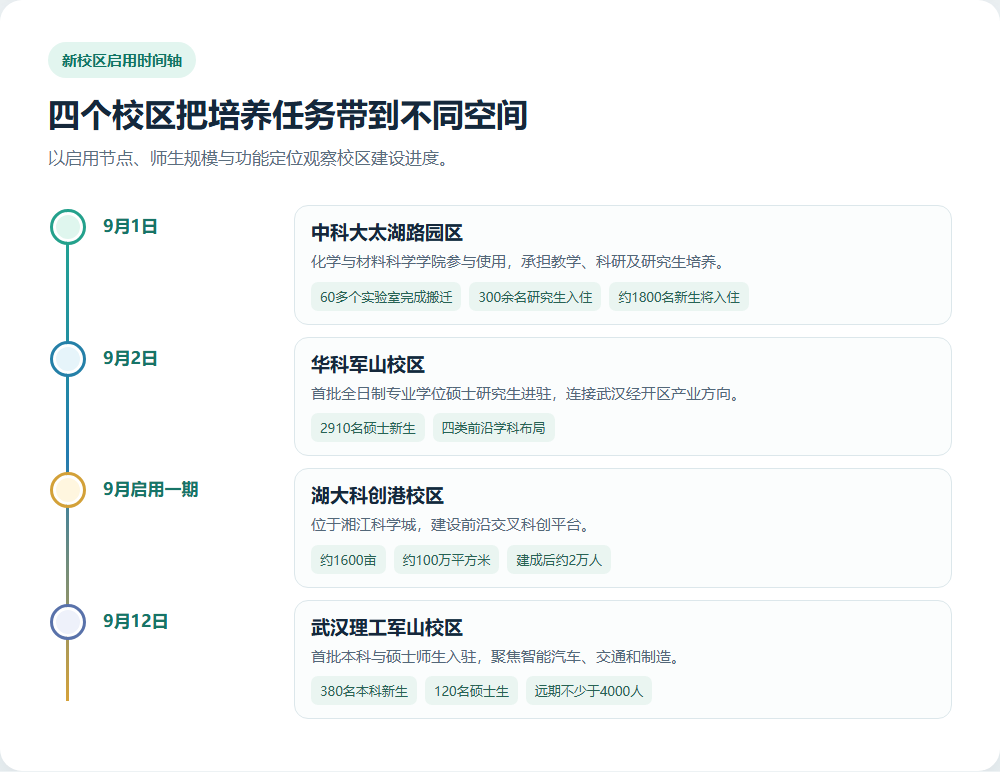Click the 远期不少于4000人 tag
The width and height of the screenshot is (1000, 772).
[x=589, y=691]
